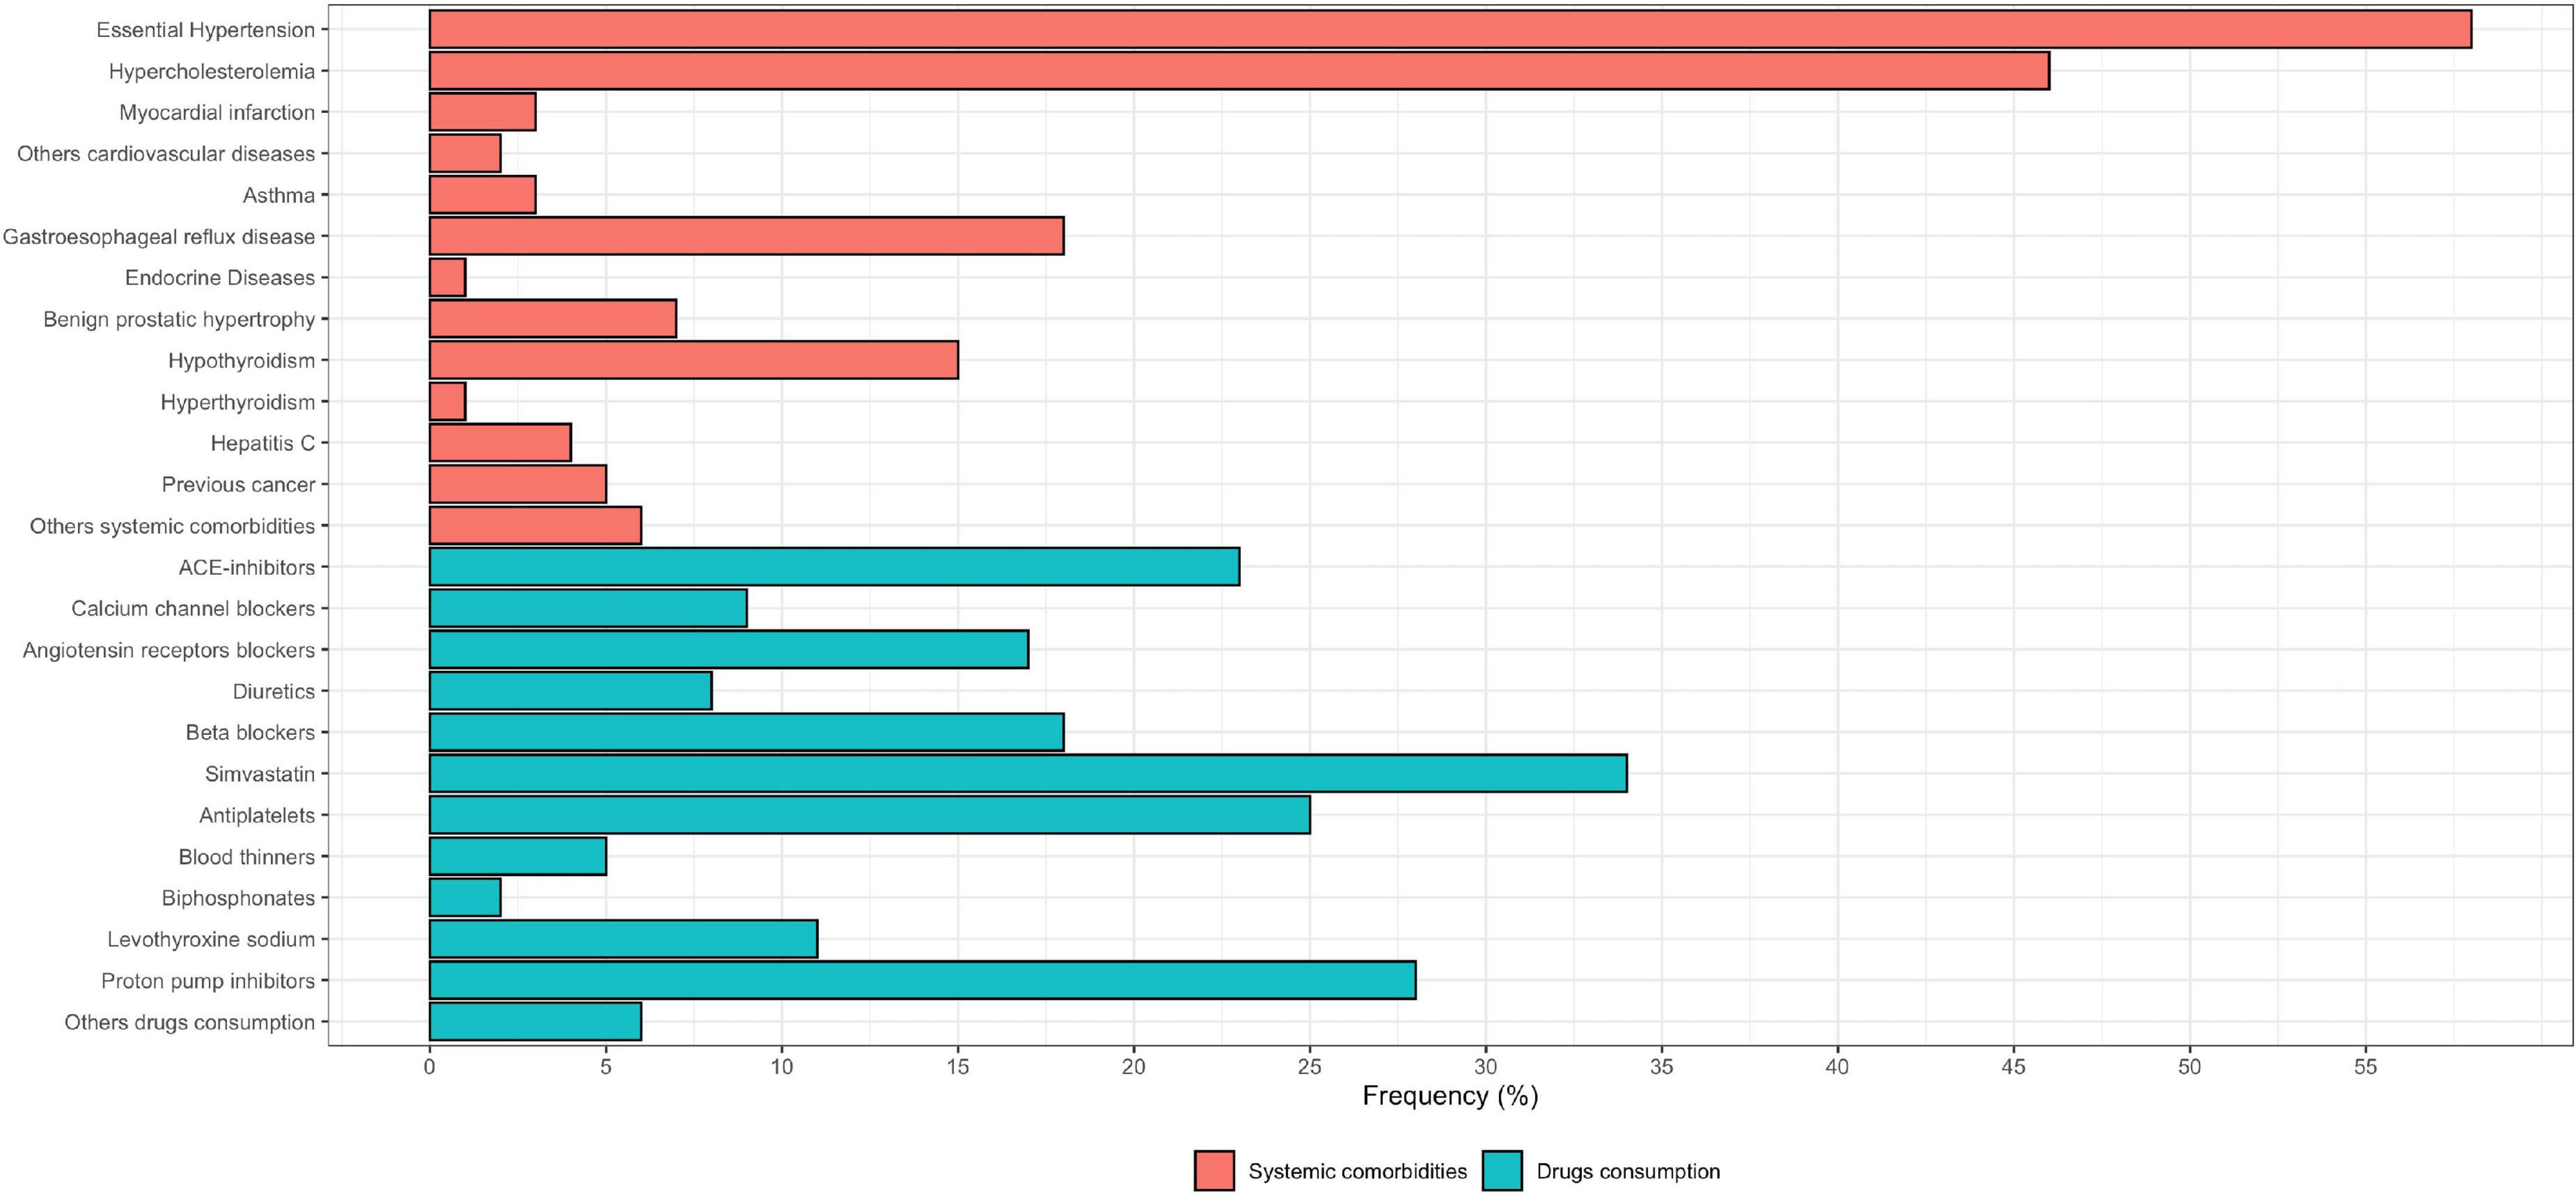2576x1198 pixels.
Task: Click the 'Angiotensin receptors blockers' label
Action: click(169, 650)
